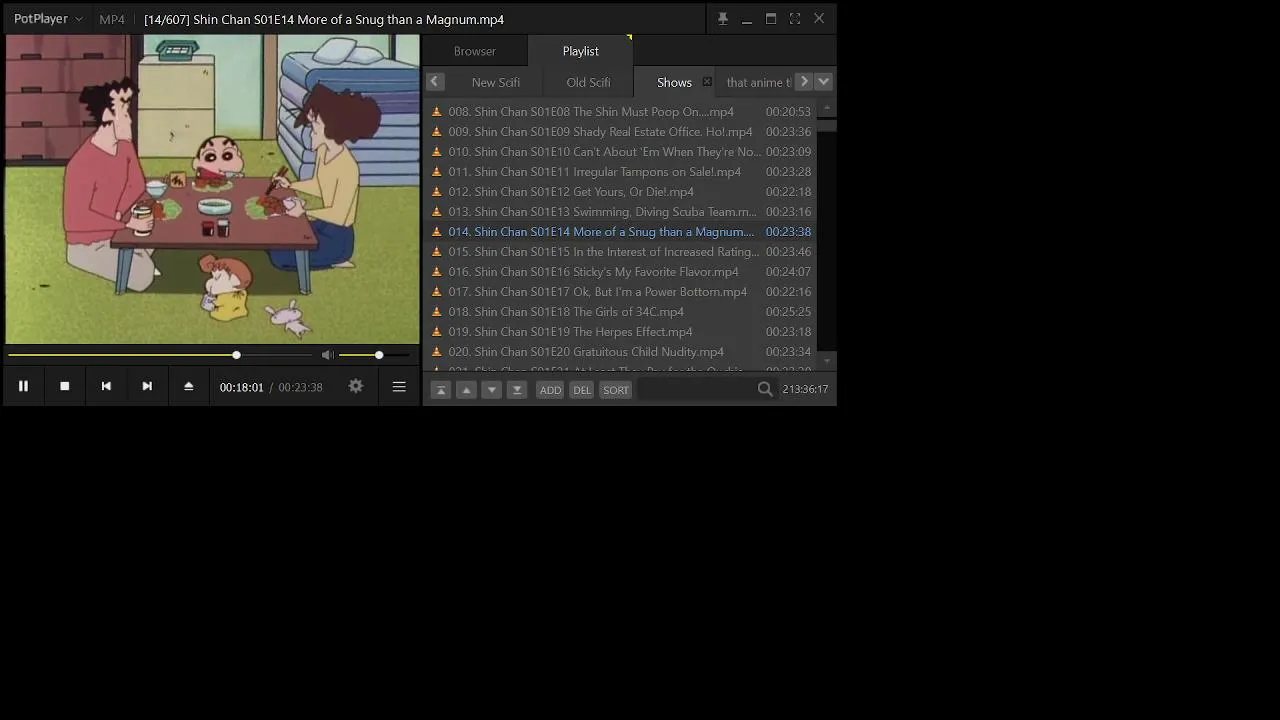Click the MP4 format label in title bar
This screenshot has width=1280, height=720.
click(112, 19)
